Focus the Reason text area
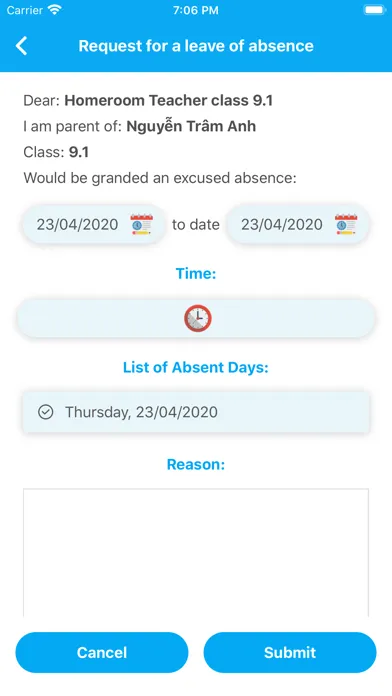The width and height of the screenshot is (392, 696). 196,553
